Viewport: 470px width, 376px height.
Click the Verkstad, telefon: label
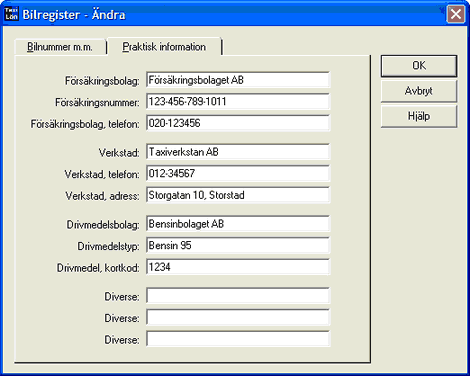102,174
